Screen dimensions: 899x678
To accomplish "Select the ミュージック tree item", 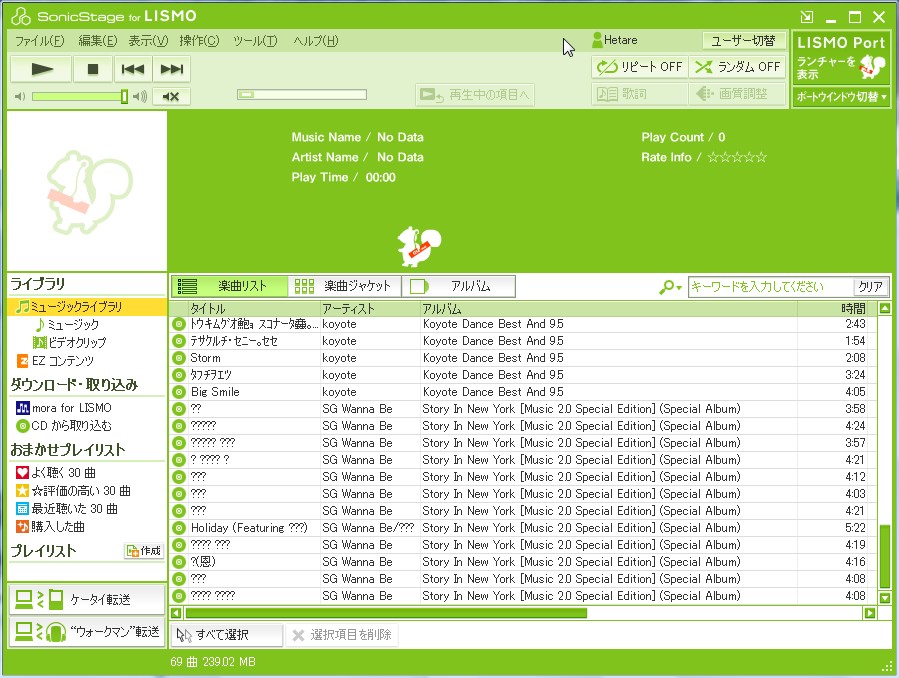I will (67, 325).
